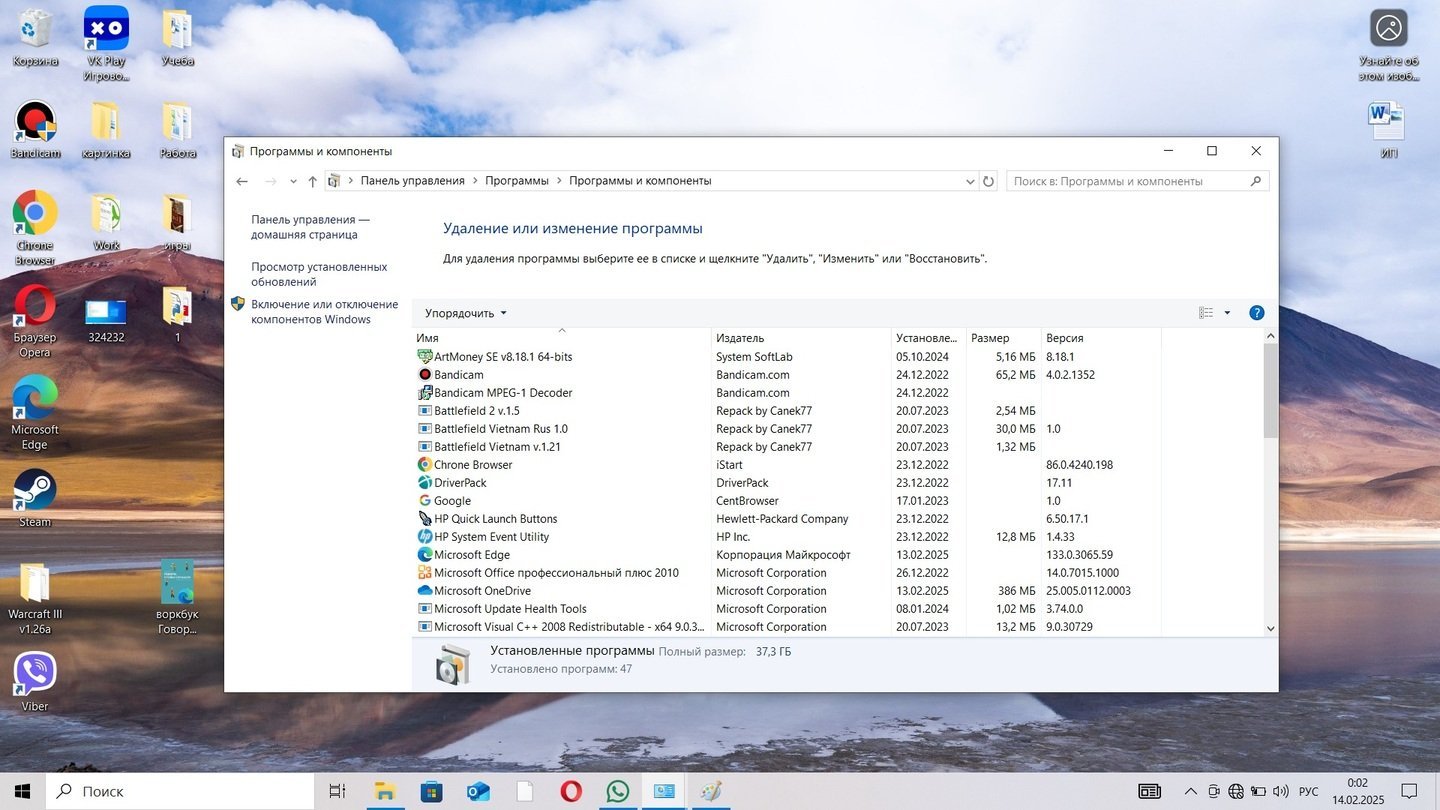Click the Microsoft Office 2010 icon in list

(425, 573)
